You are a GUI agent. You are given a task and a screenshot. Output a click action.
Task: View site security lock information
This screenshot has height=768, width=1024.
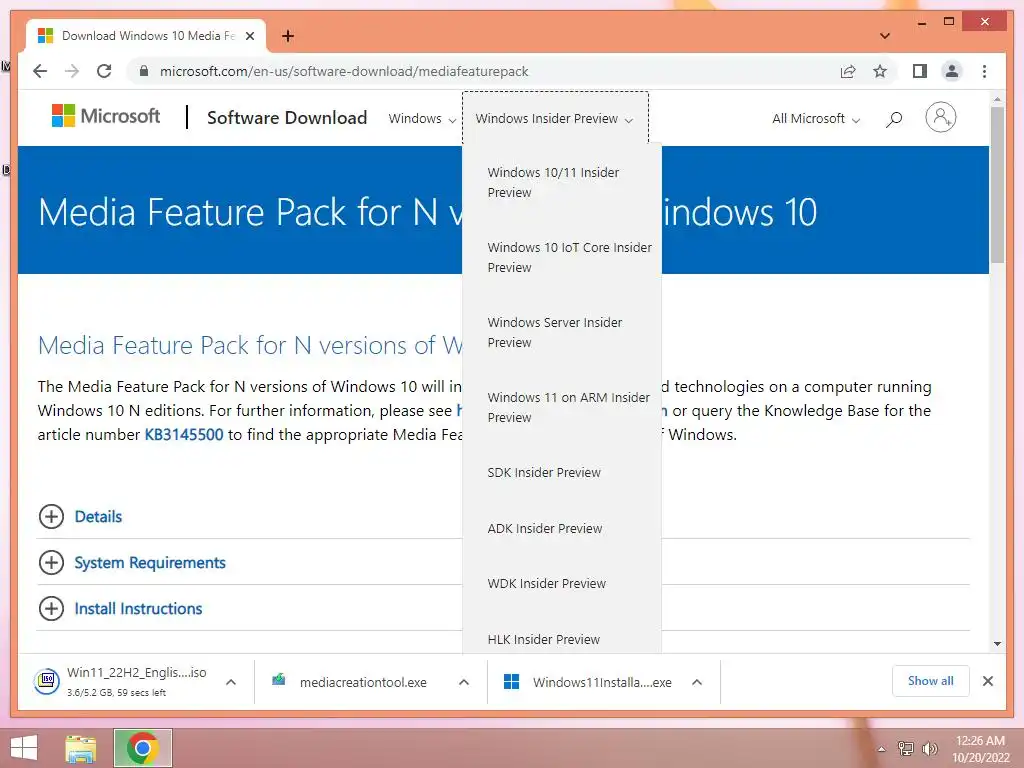144,71
